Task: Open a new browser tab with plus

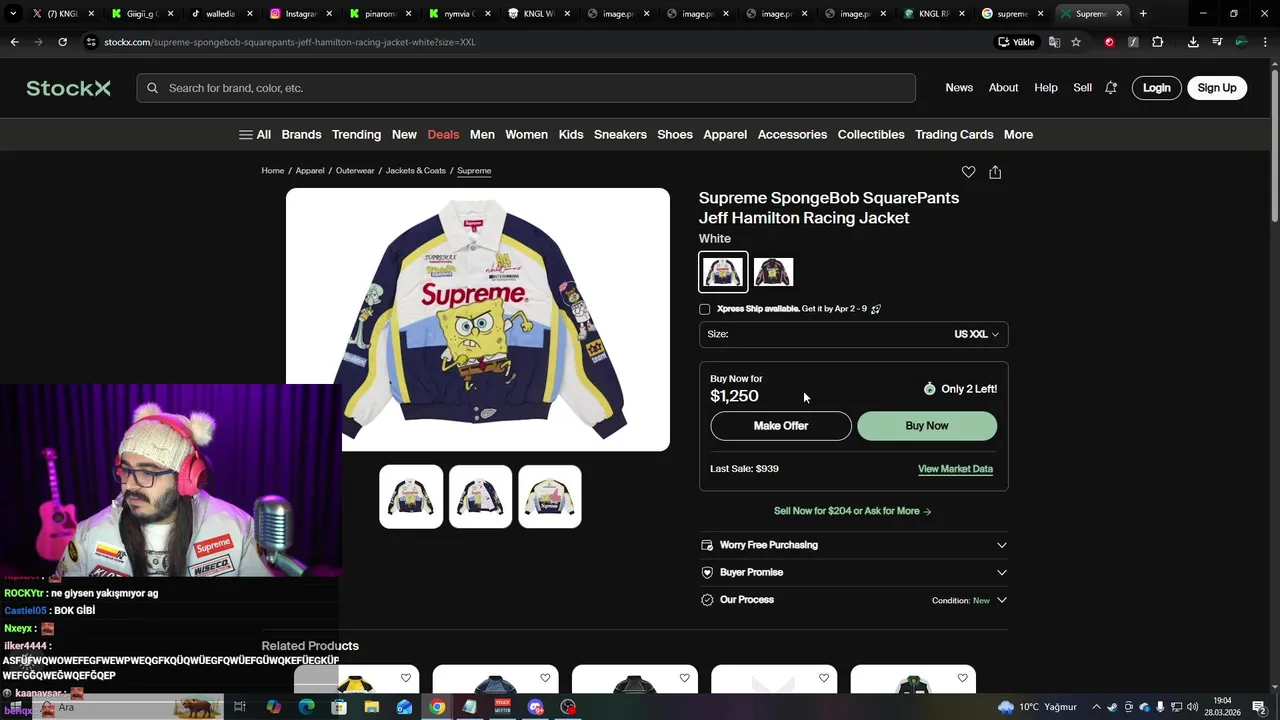Action: pyautogui.click(x=1143, y=14)
